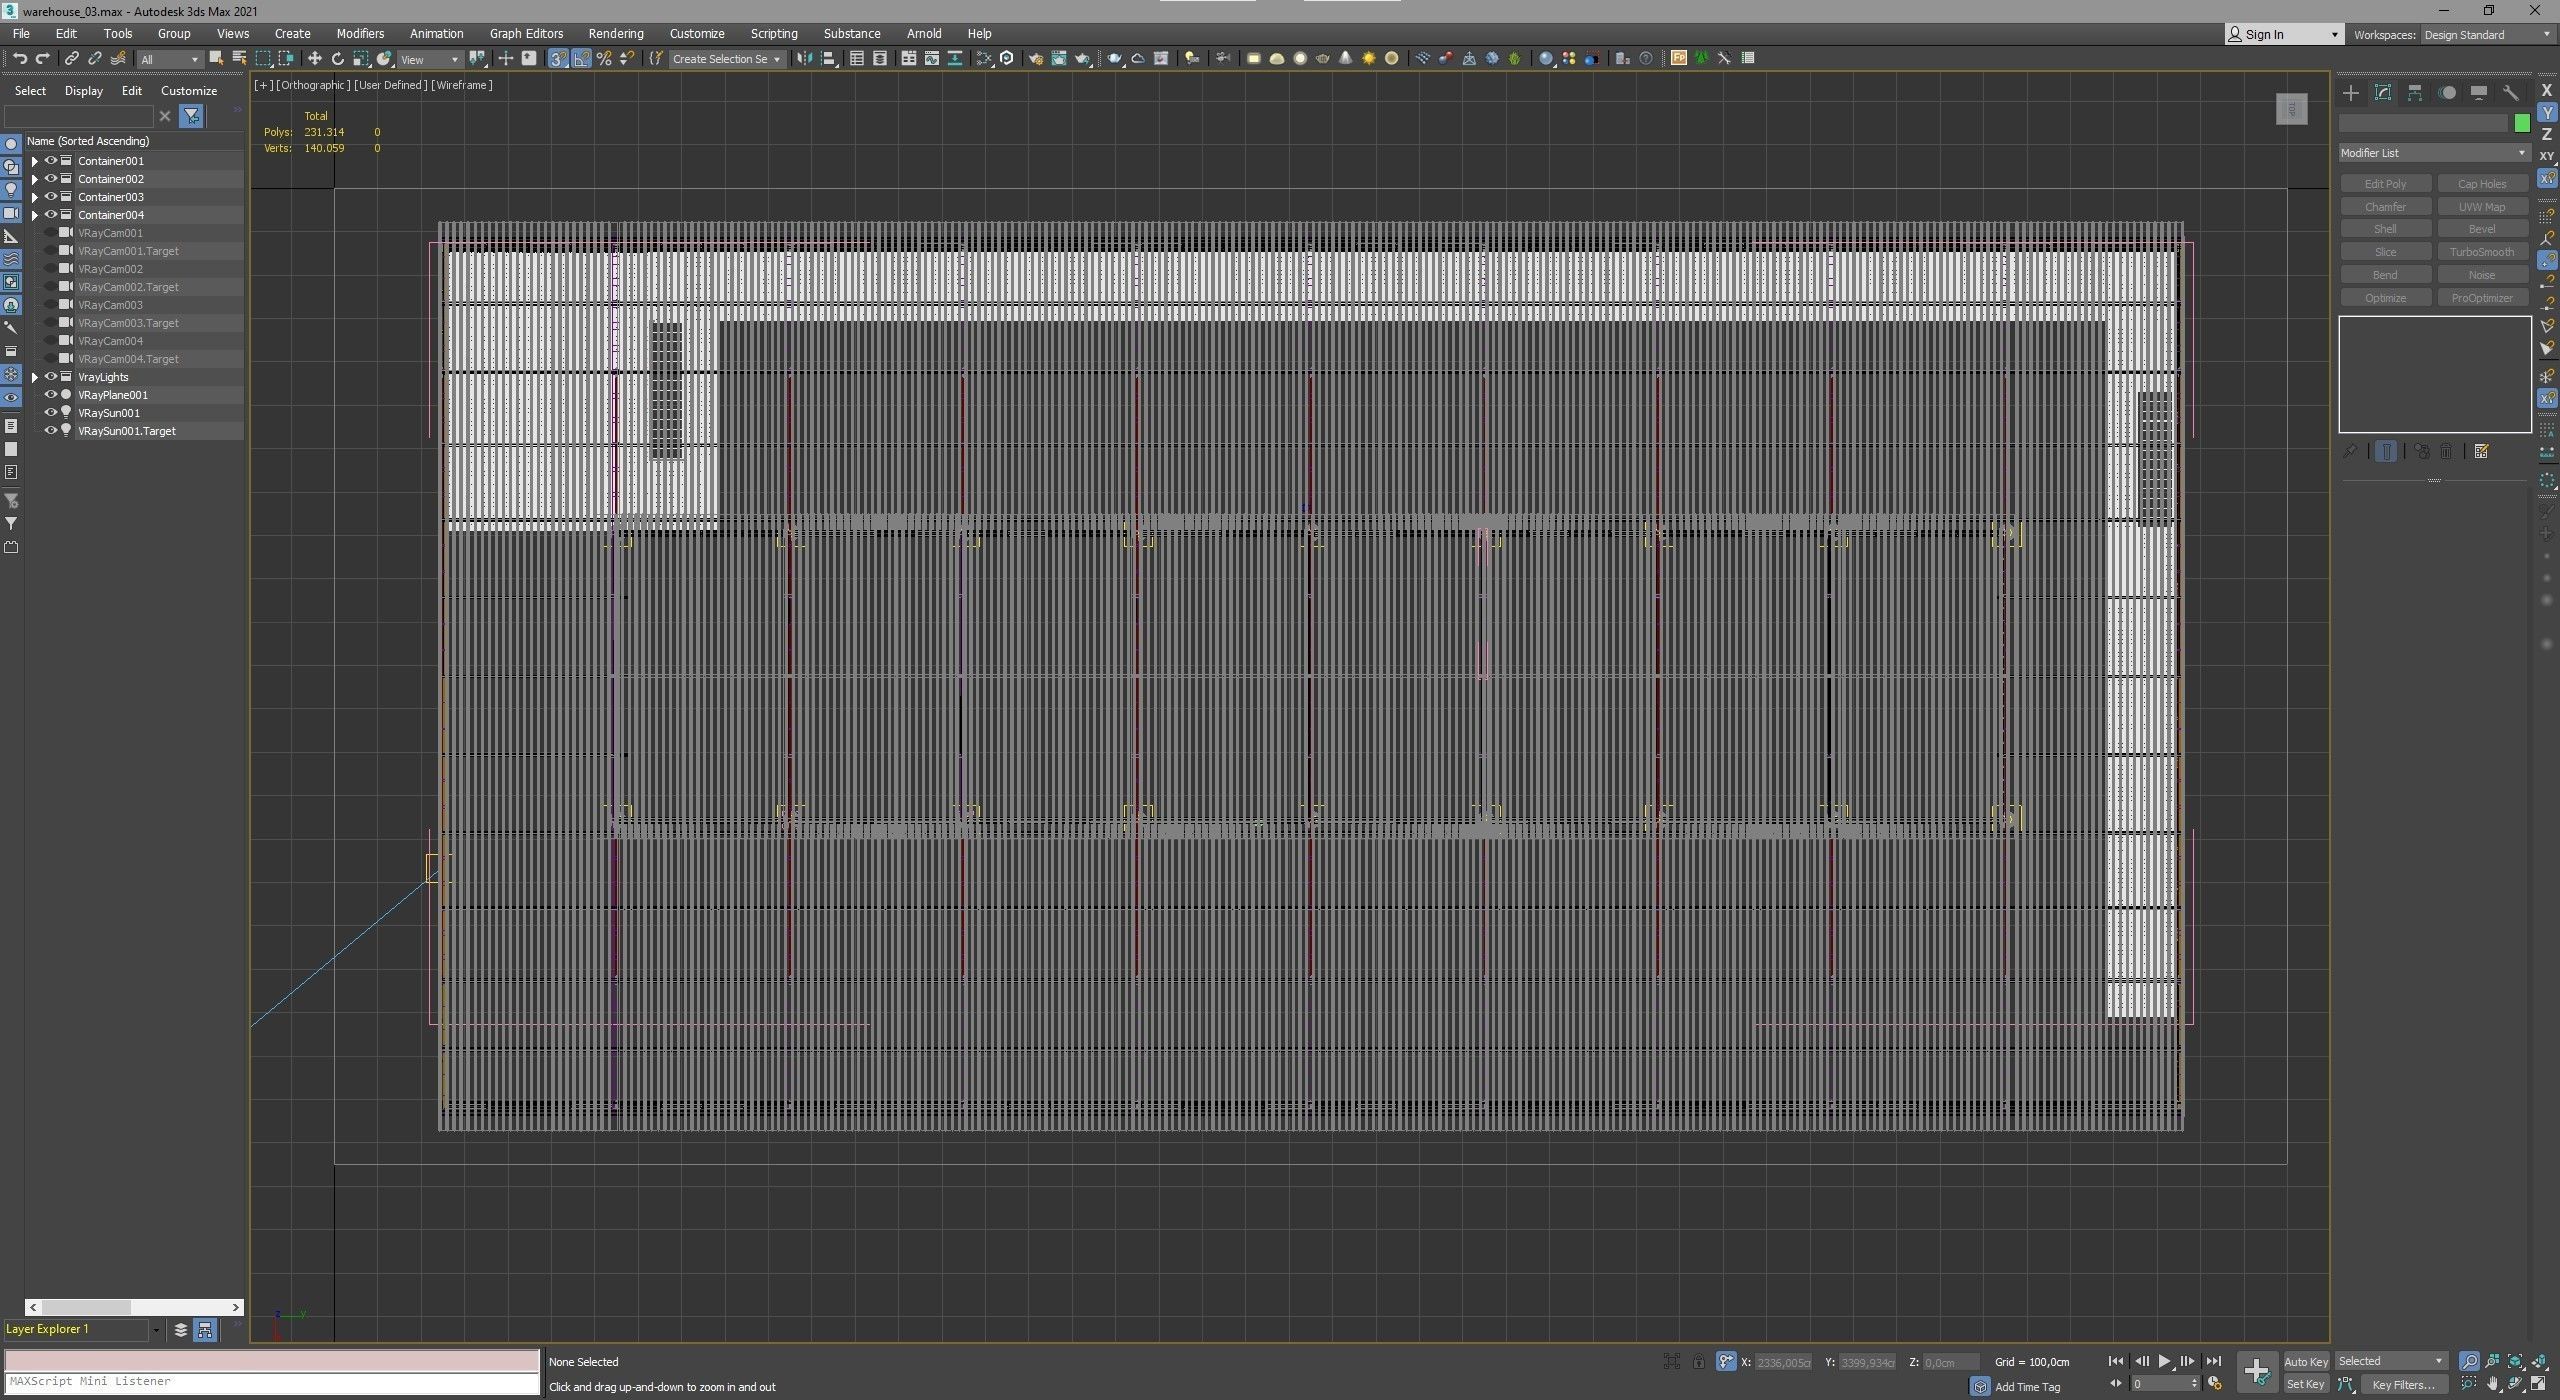Open the Modifier List dropdown
The image size is (2560, 1400).
pos(2432,153)
